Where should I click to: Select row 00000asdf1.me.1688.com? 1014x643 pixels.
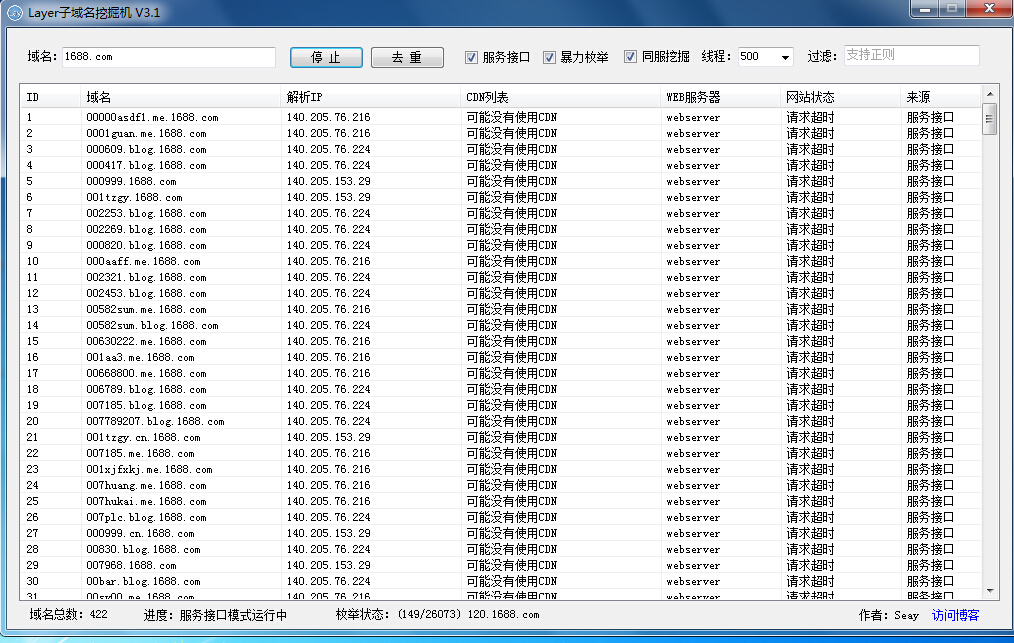501,117
